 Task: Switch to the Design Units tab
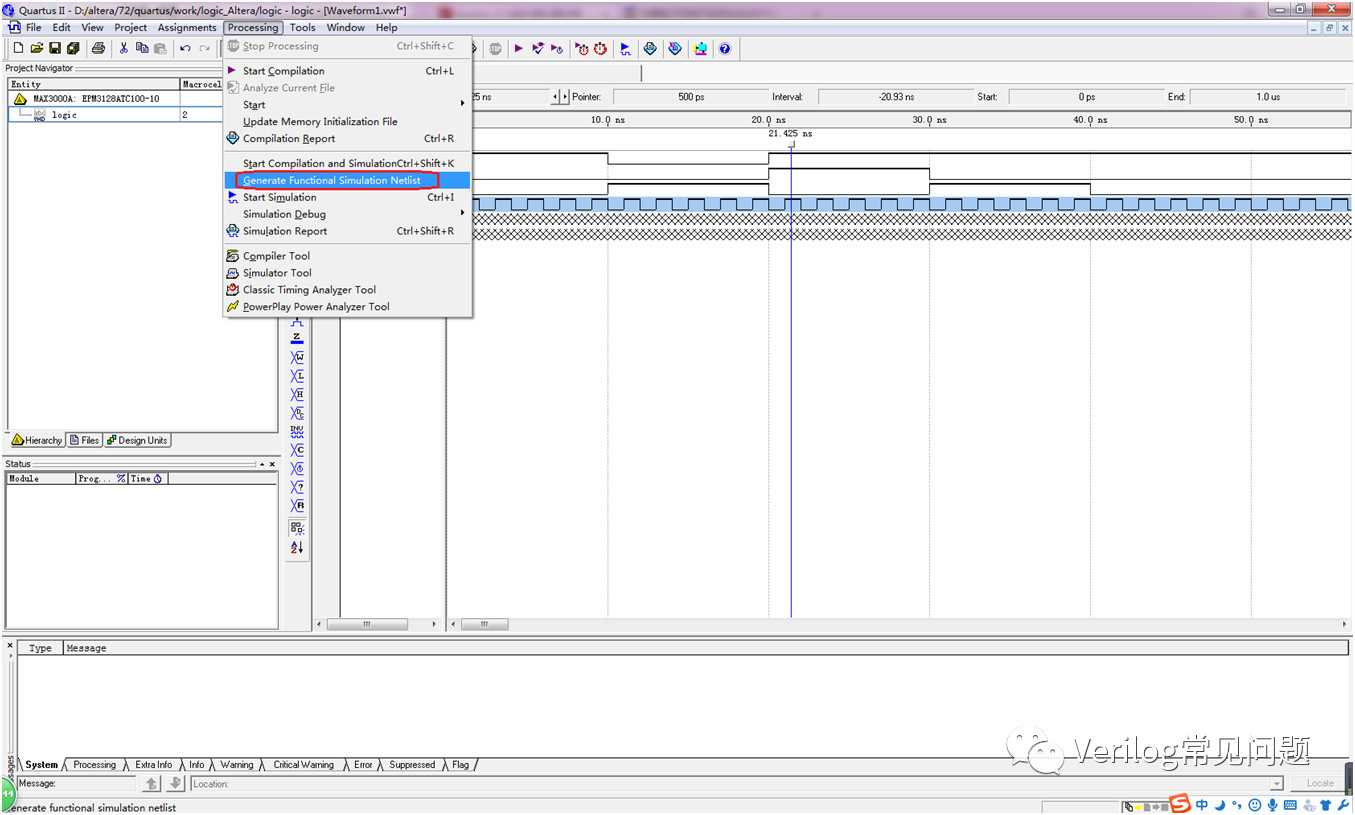138,440
